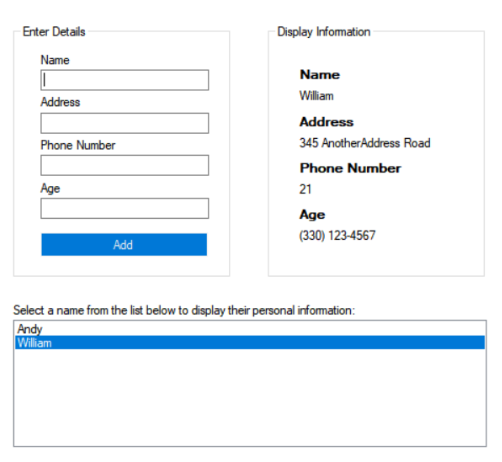Click the Phone Number label above its field
This screenshot has width=502, height=462.
pyautogui.click(x=78, y=145)
